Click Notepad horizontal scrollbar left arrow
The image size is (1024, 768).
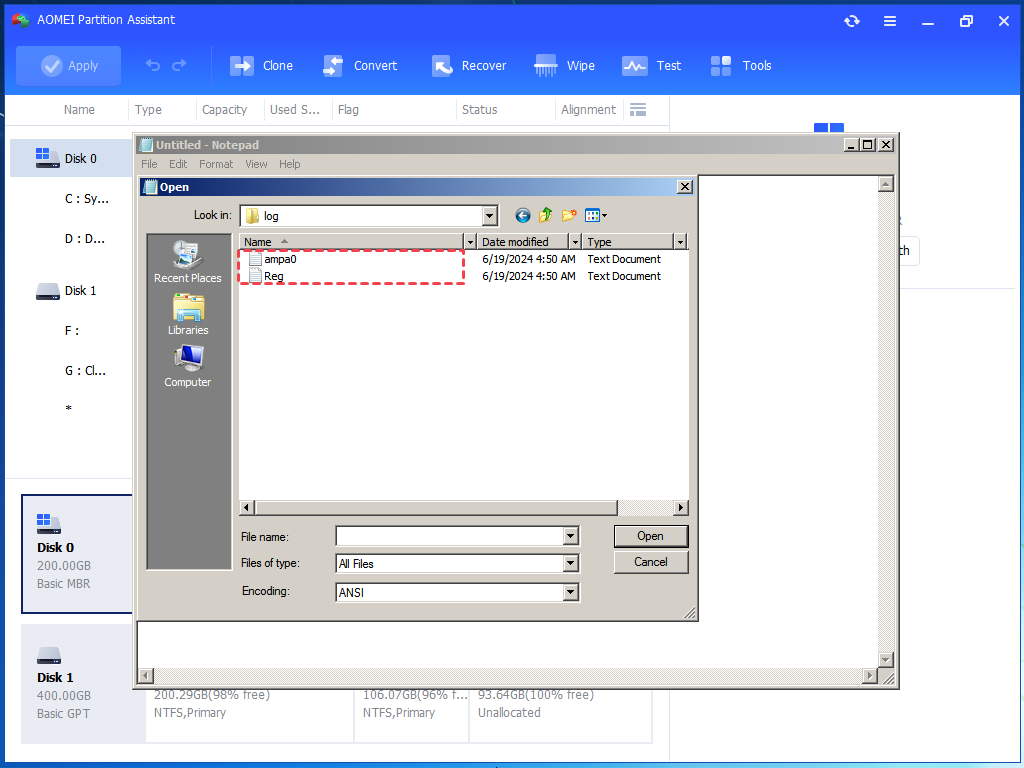[145, 676]
